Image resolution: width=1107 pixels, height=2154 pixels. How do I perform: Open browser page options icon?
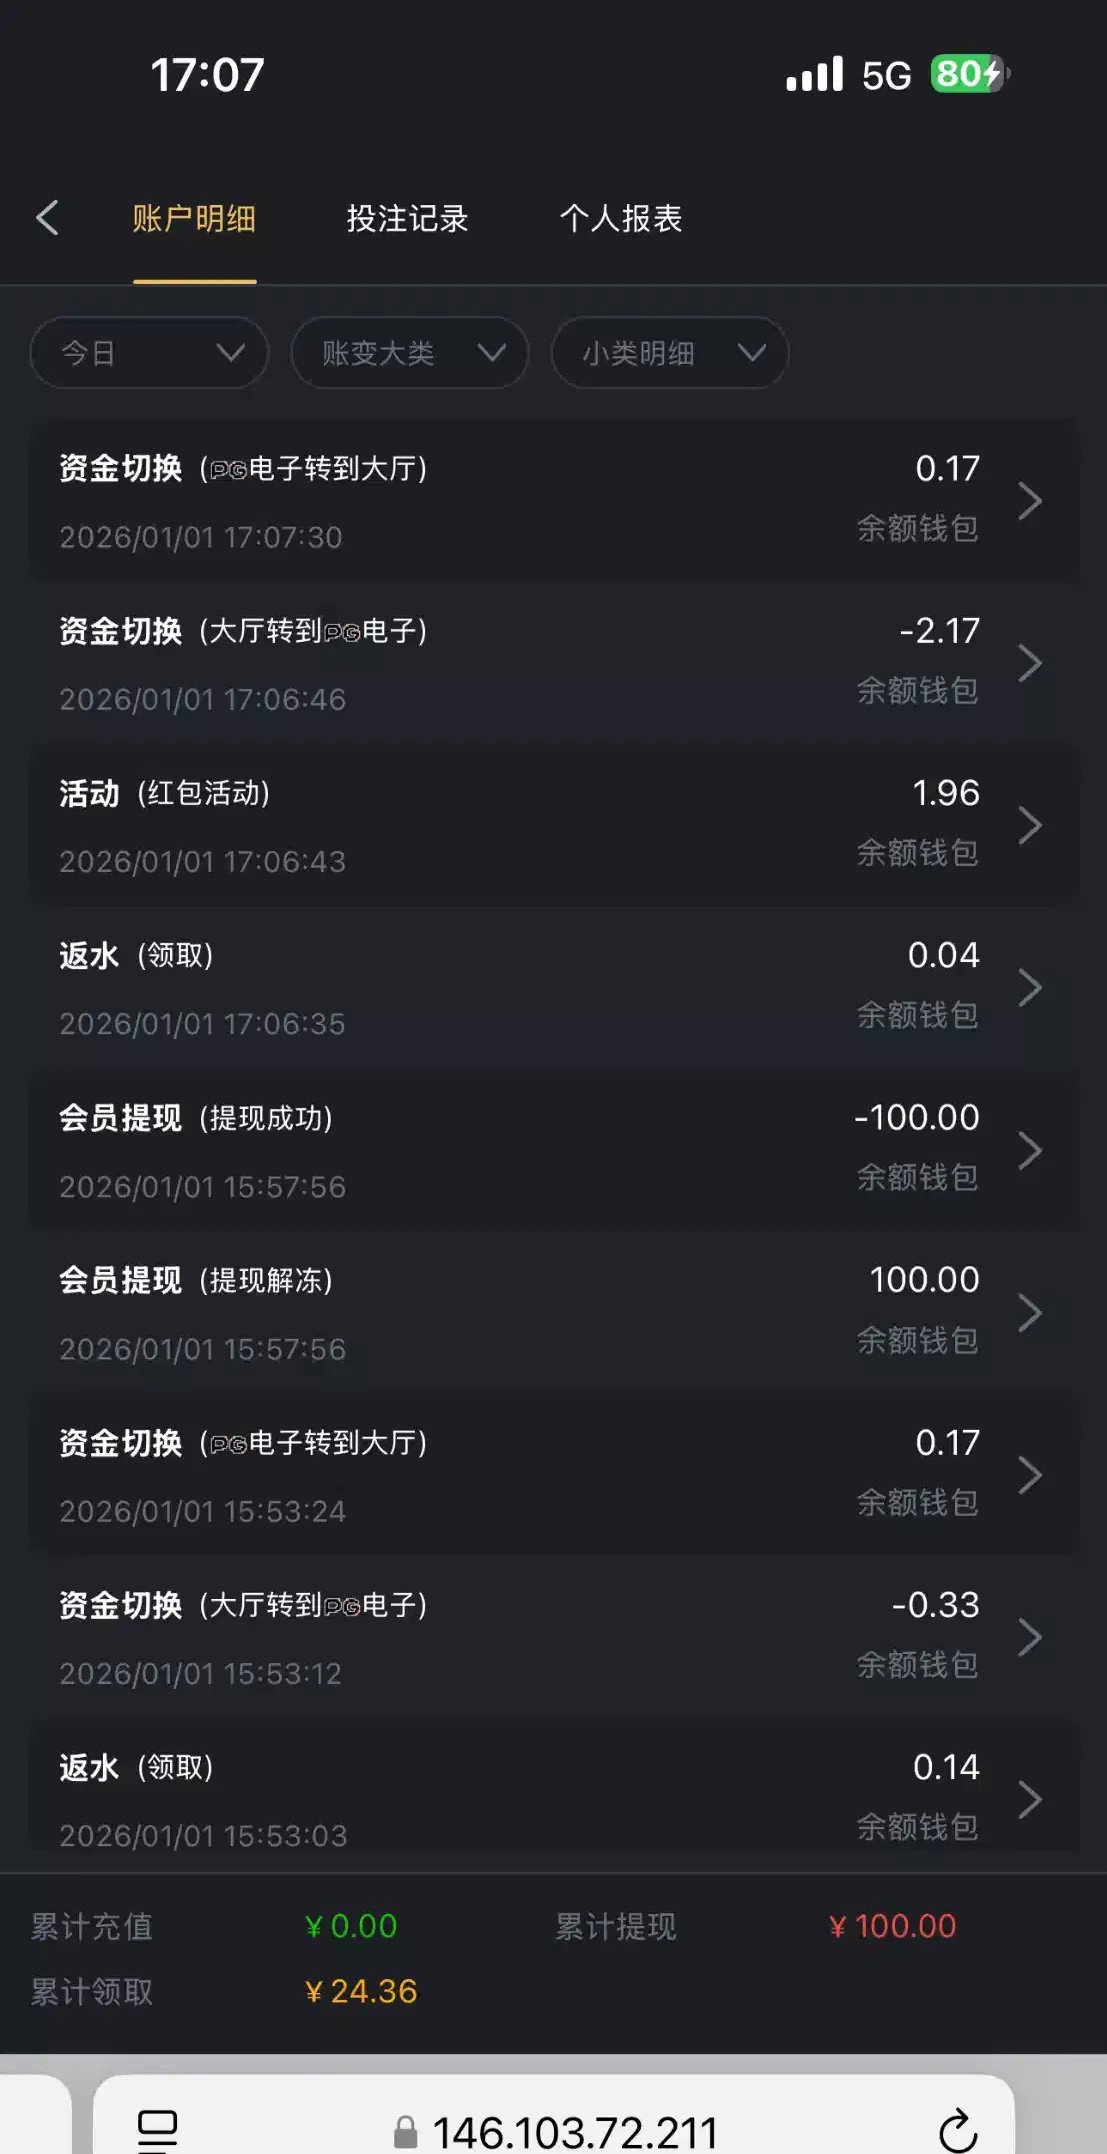point(157,2130)
